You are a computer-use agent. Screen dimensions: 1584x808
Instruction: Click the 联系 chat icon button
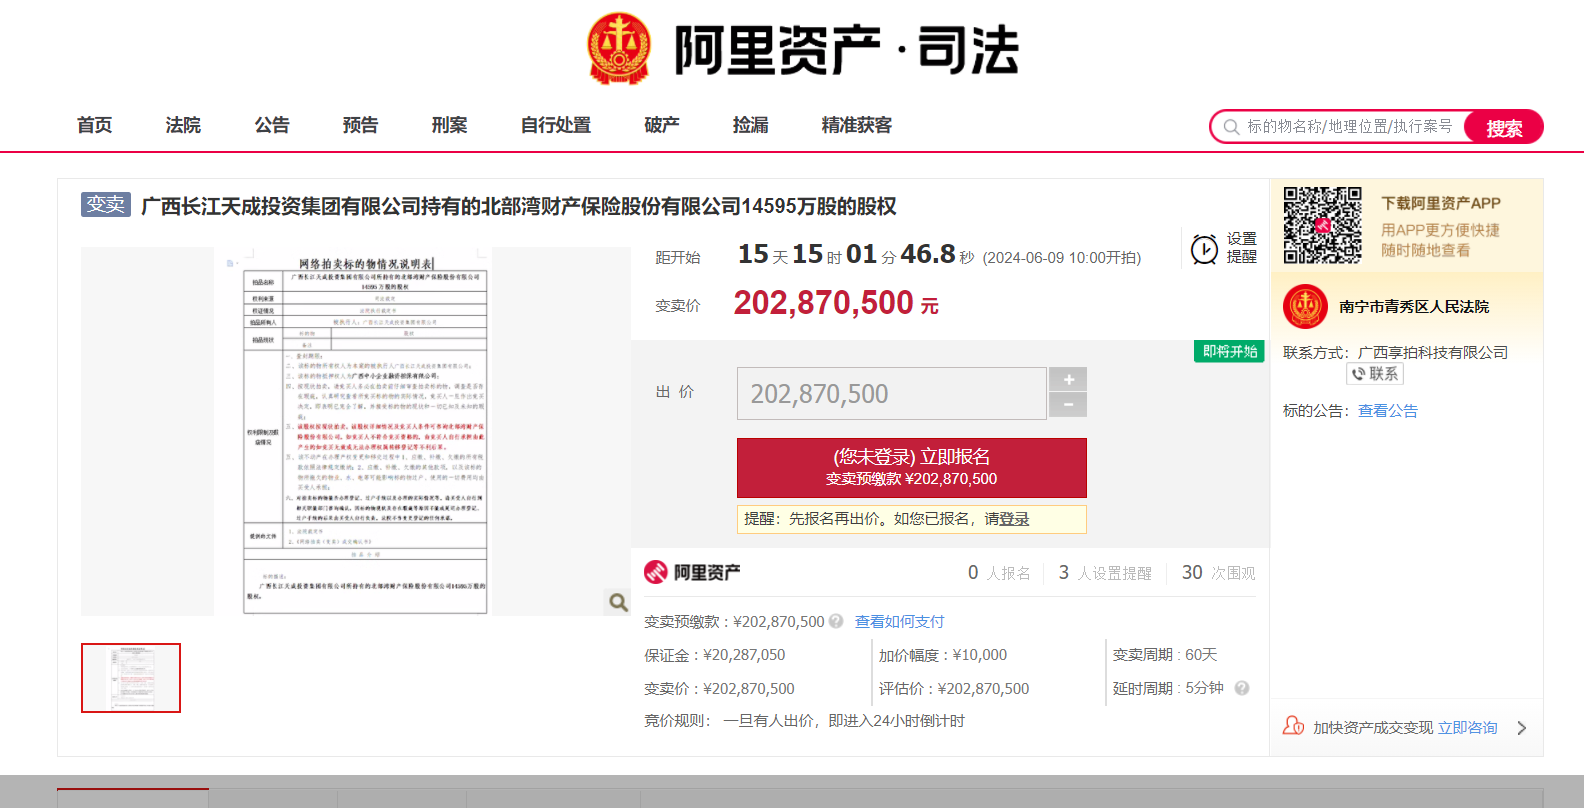click(x=1375, y=374)
